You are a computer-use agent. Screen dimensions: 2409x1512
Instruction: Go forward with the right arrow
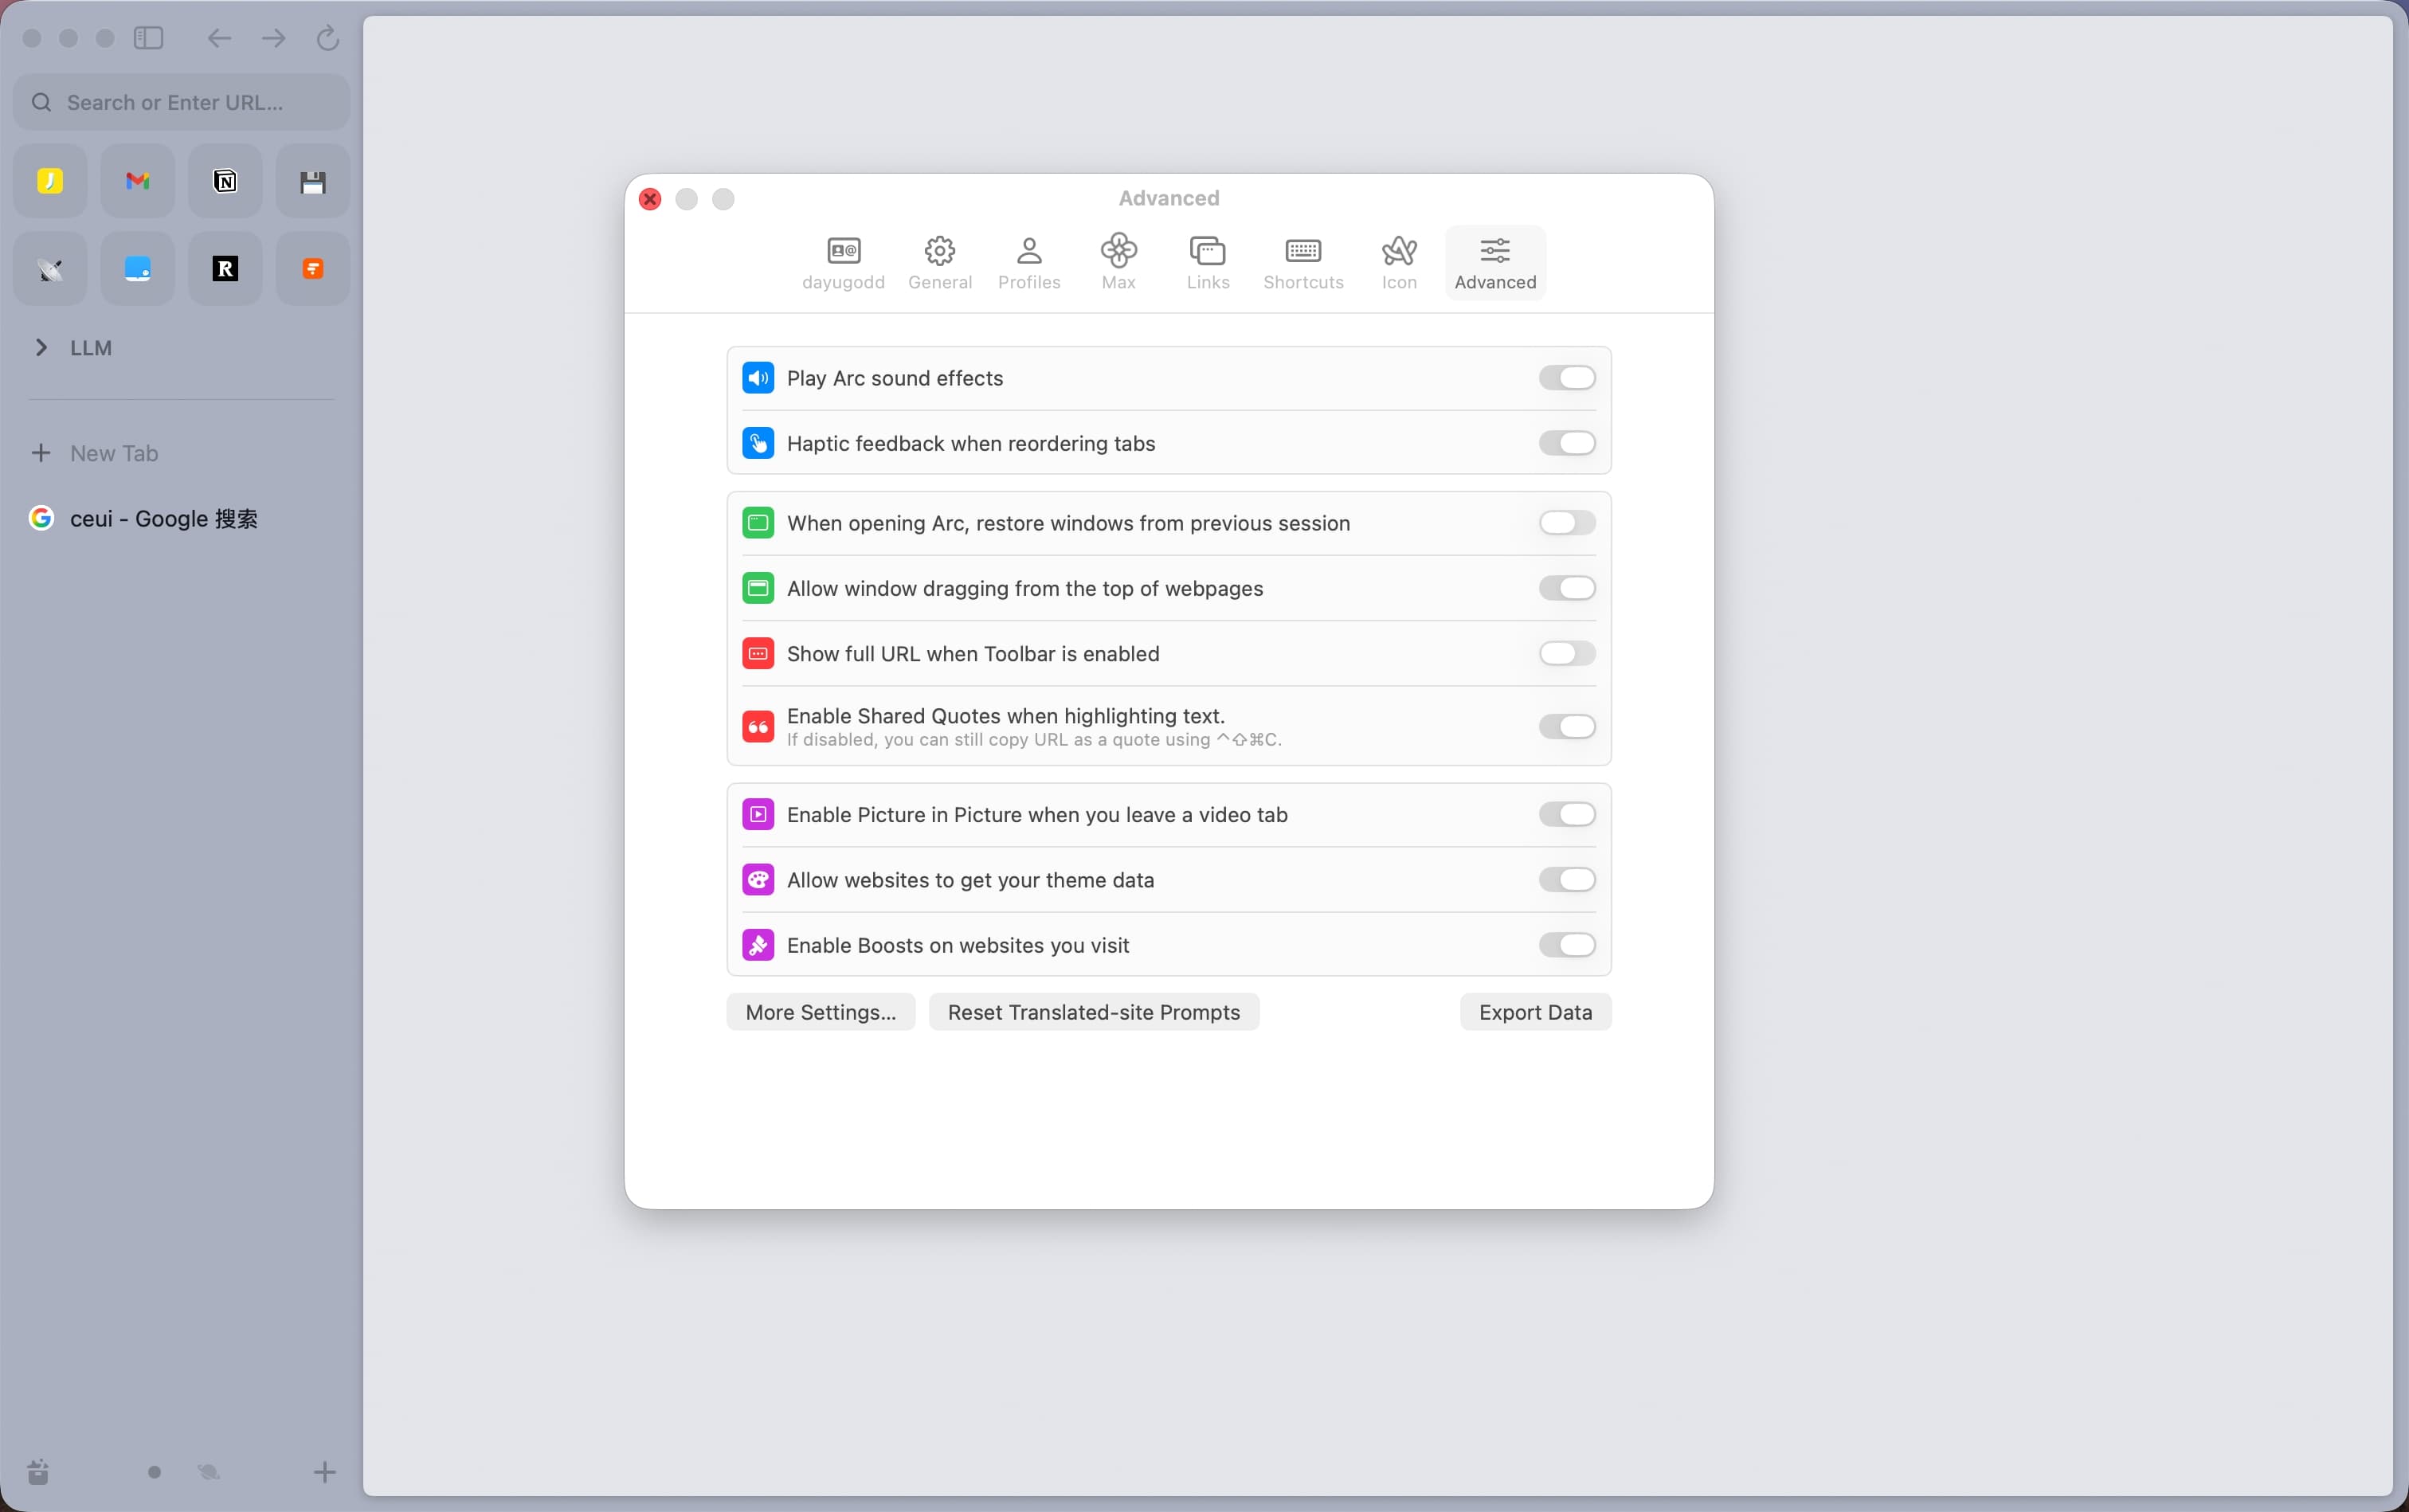click(x=273, y=38)
